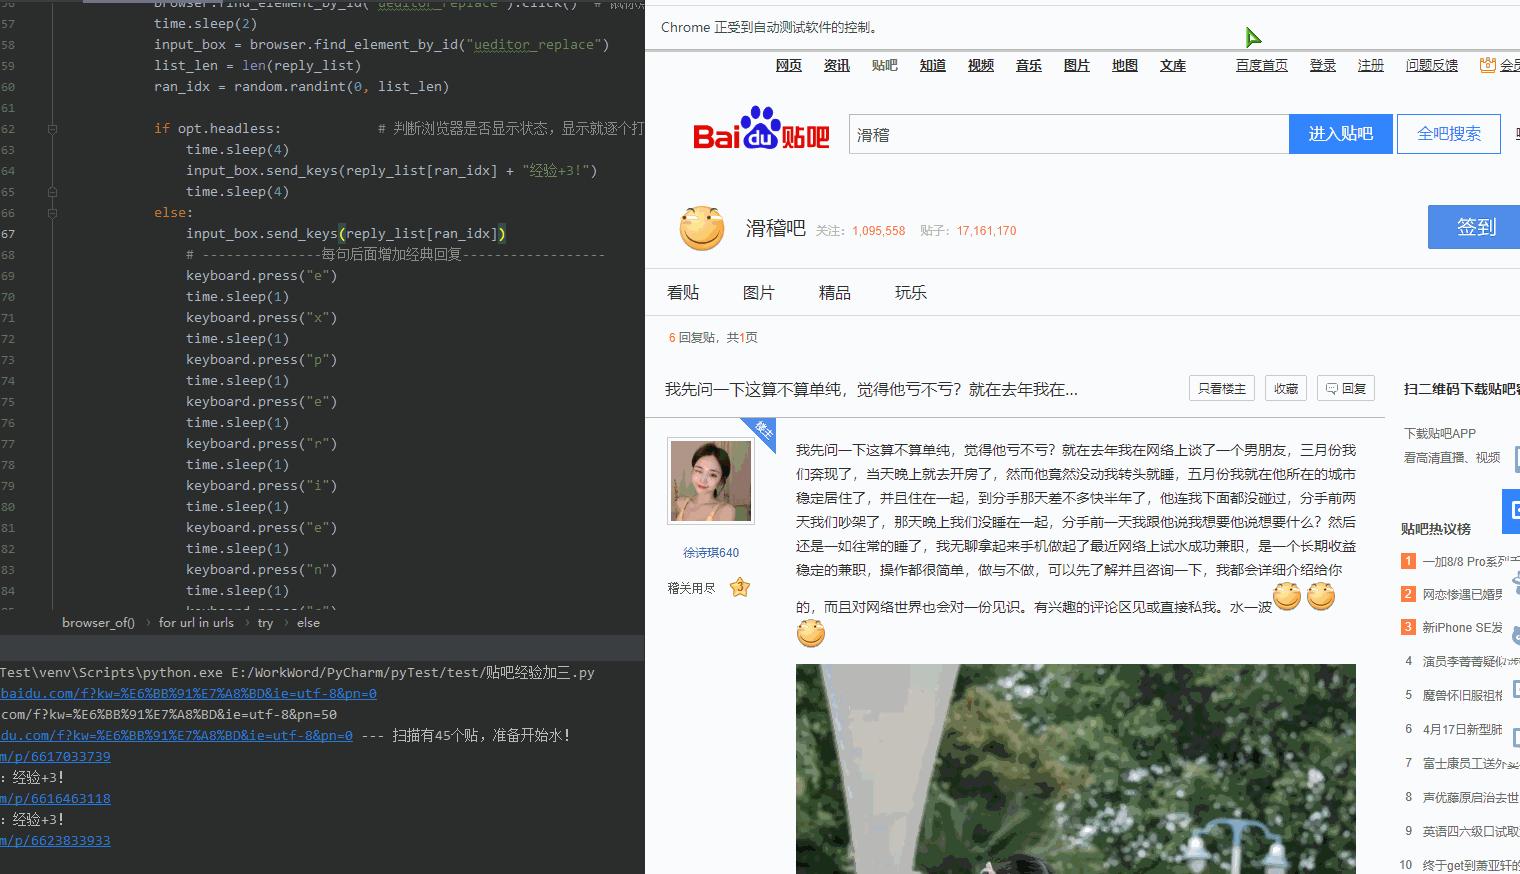Click the fold arrow at line 65
This screenshot has height=874, width=1520.
[x=52, y=191]
